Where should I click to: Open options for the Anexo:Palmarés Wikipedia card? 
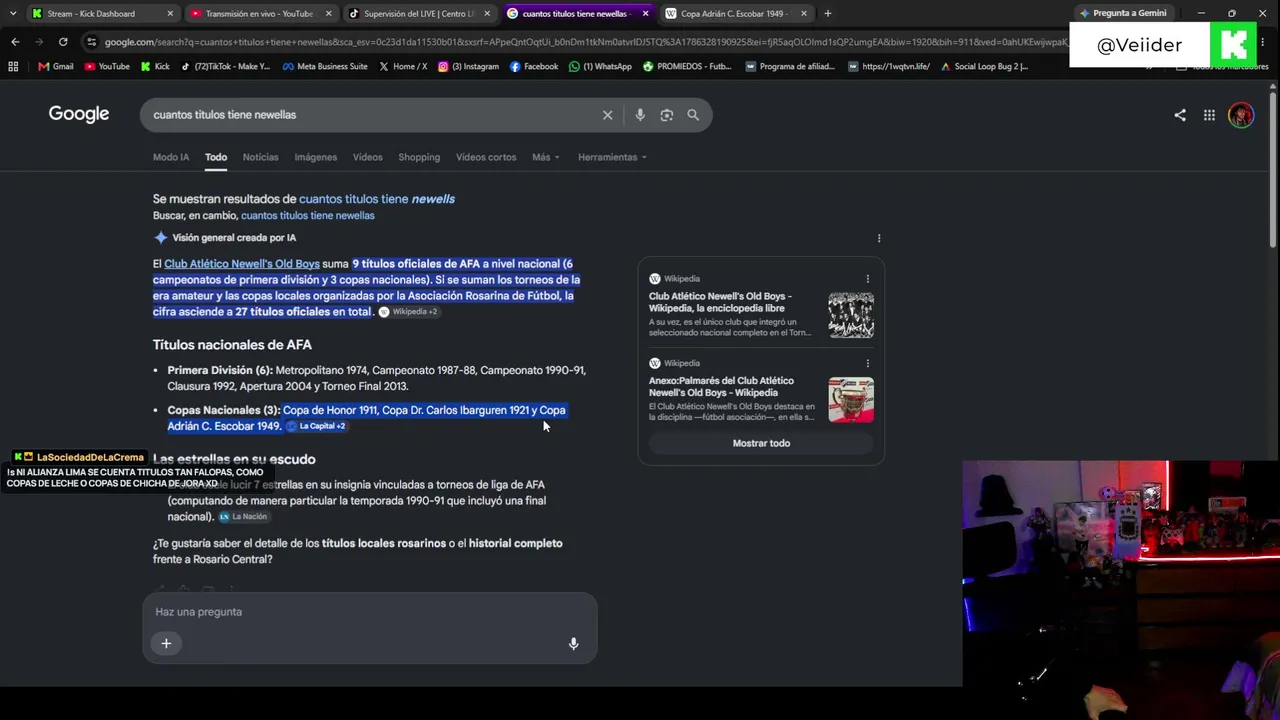[867, 363]
